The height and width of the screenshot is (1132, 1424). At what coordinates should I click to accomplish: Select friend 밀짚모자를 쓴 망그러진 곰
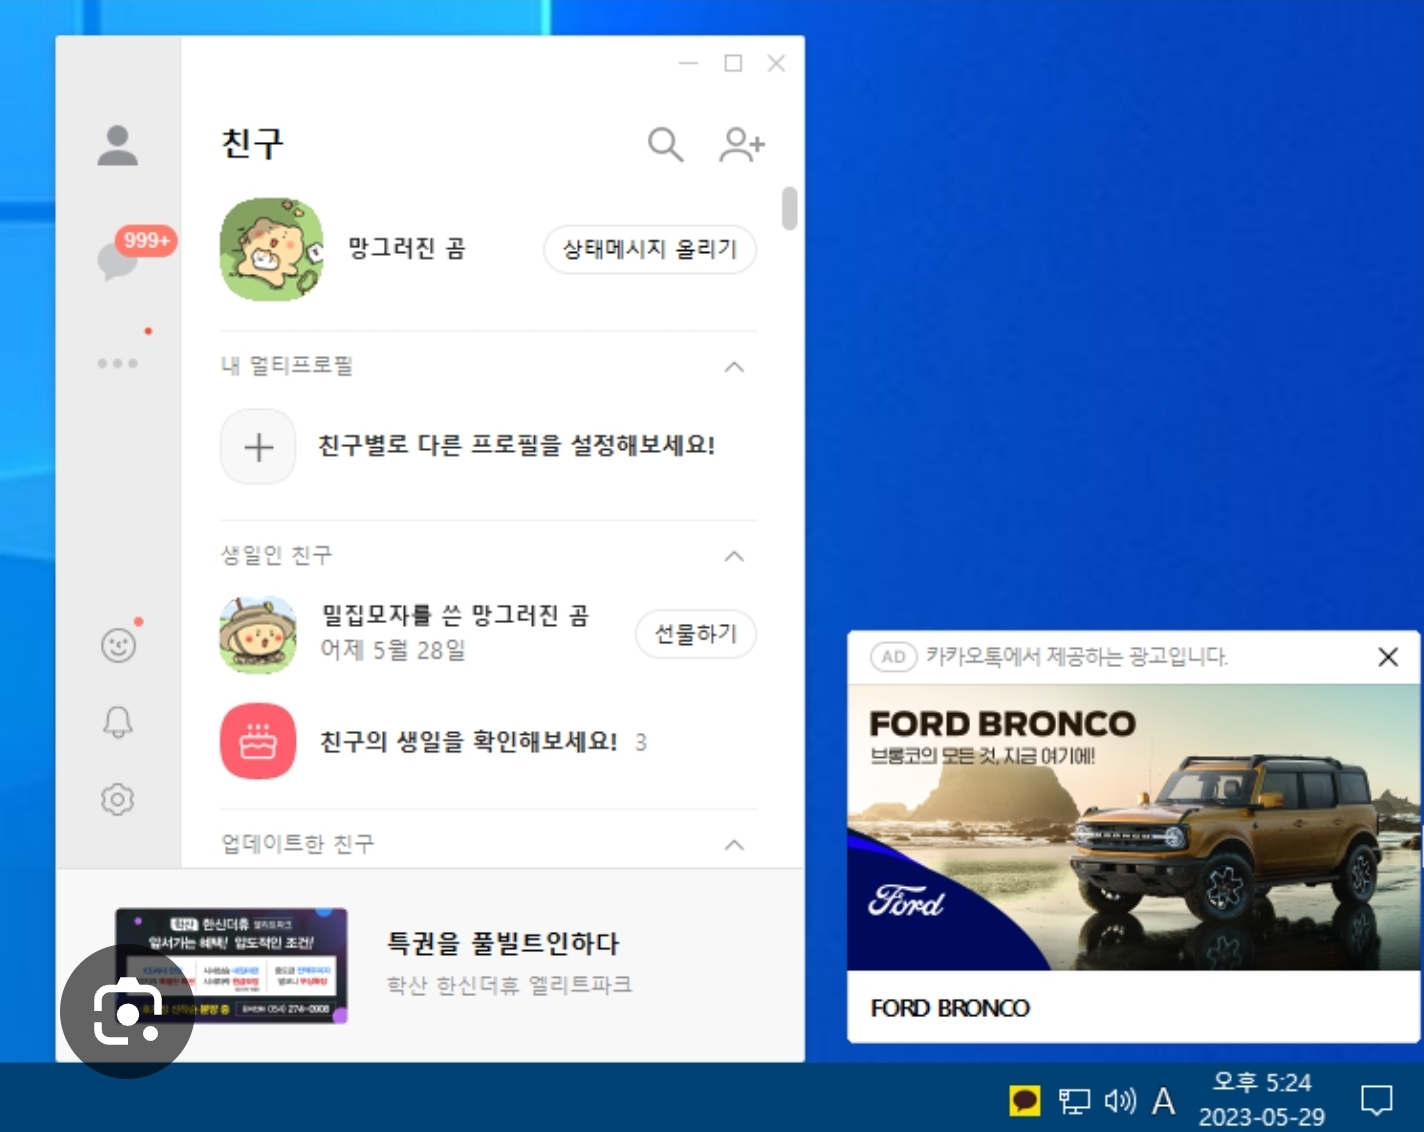[x=455, y=615]
